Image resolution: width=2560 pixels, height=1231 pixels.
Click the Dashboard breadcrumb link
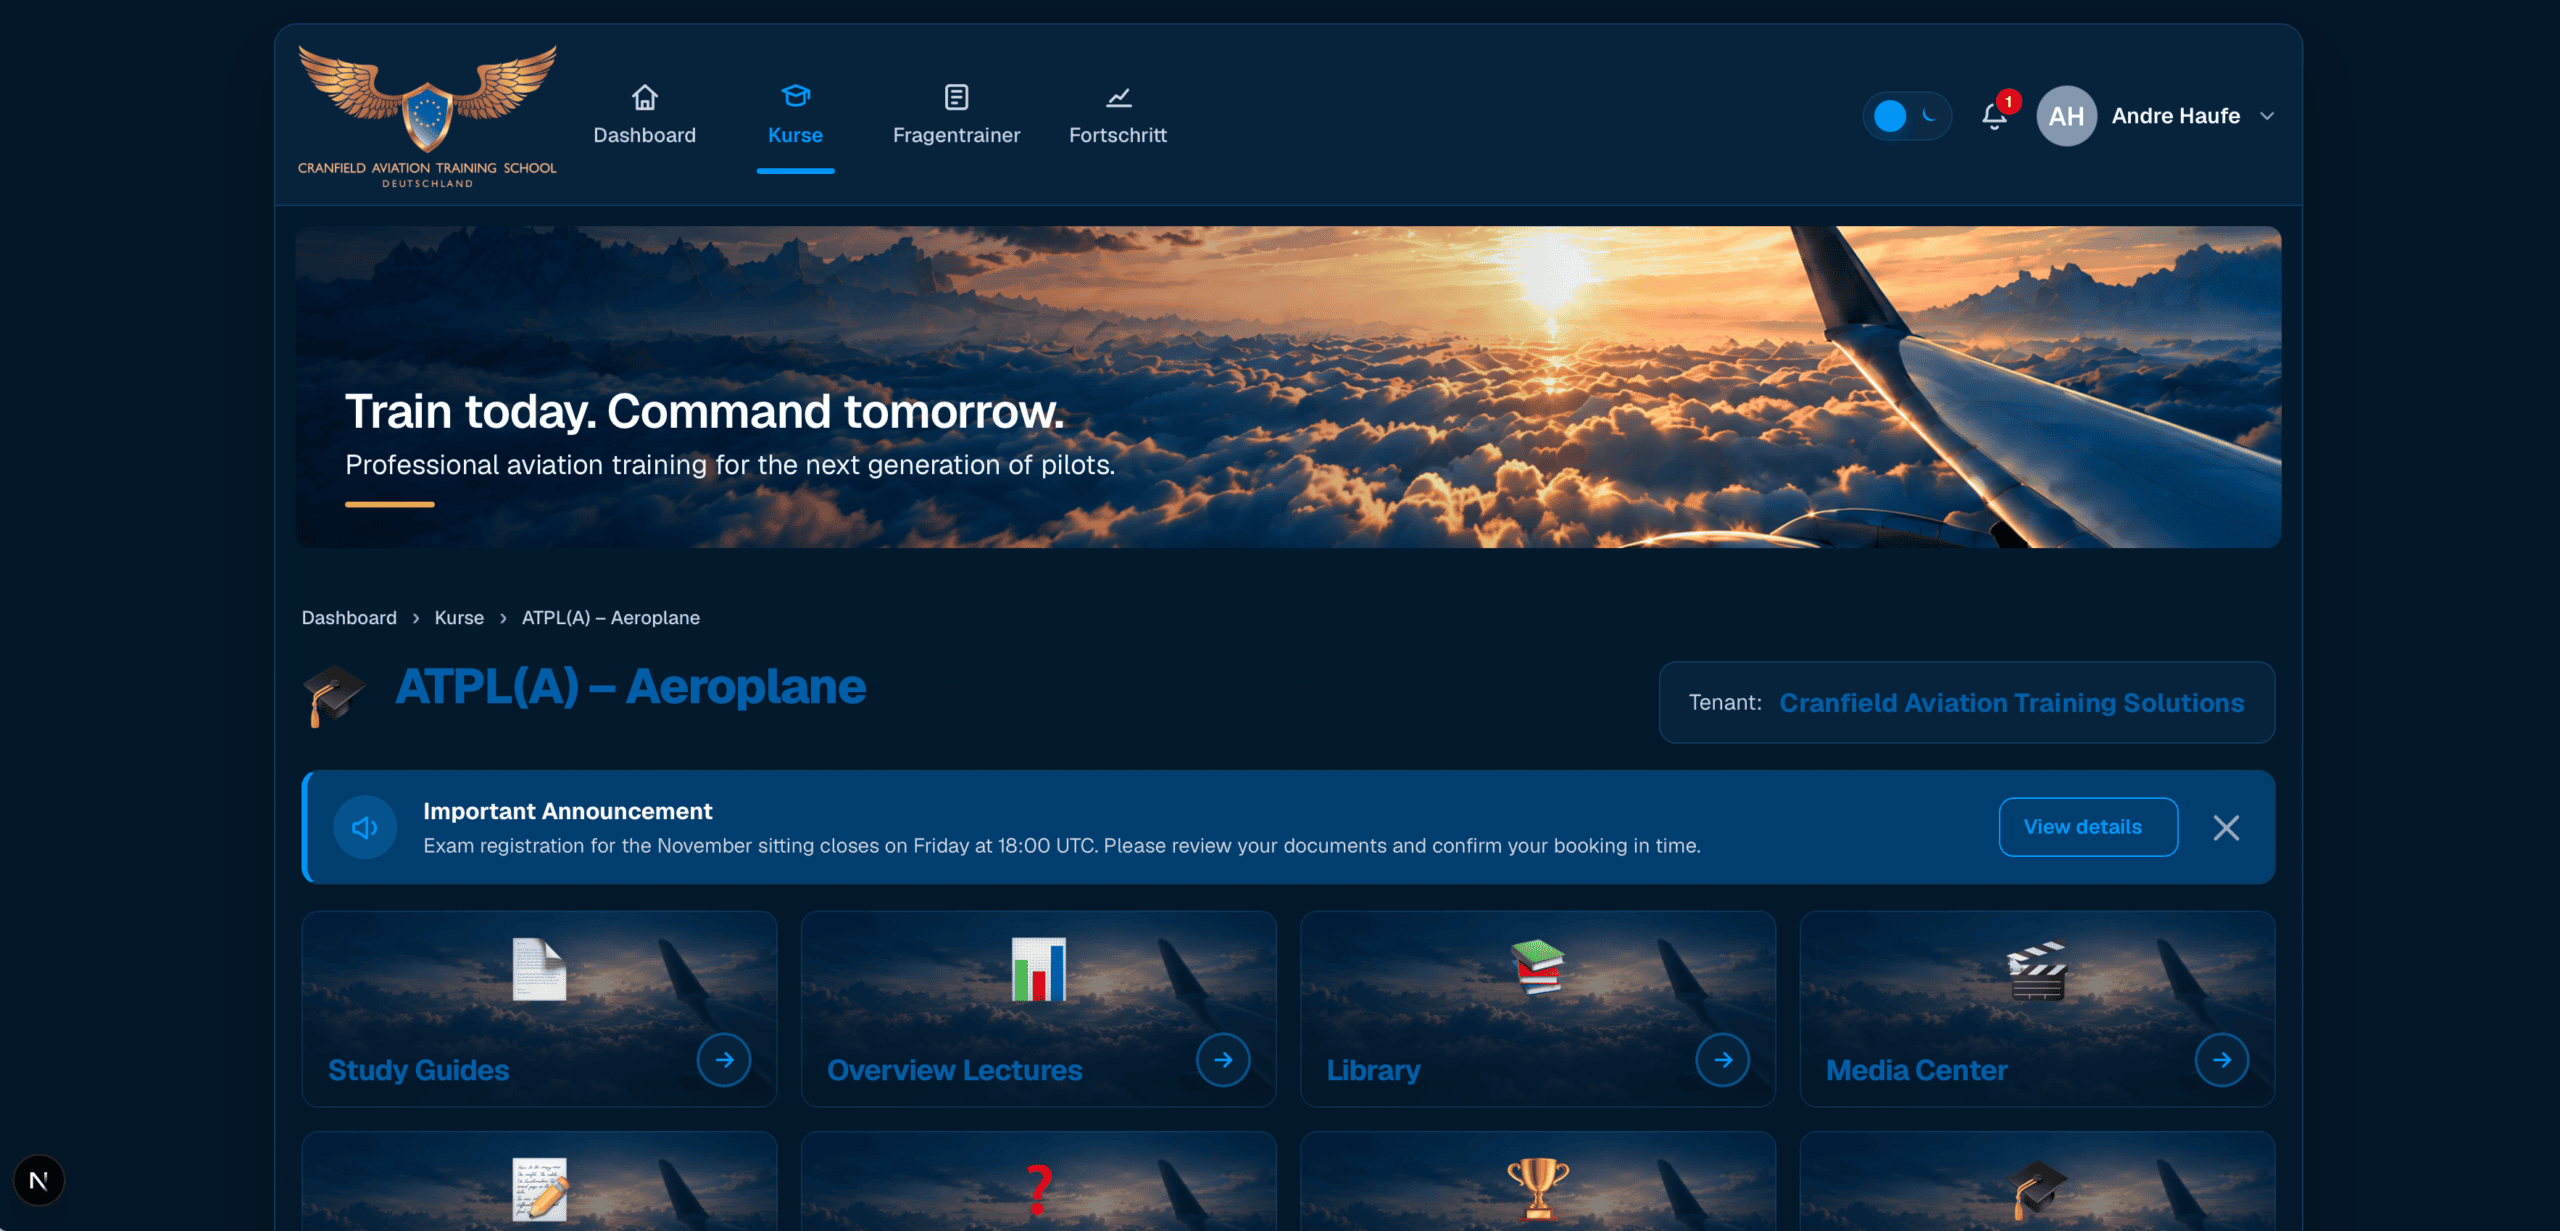tap(349, 617)
